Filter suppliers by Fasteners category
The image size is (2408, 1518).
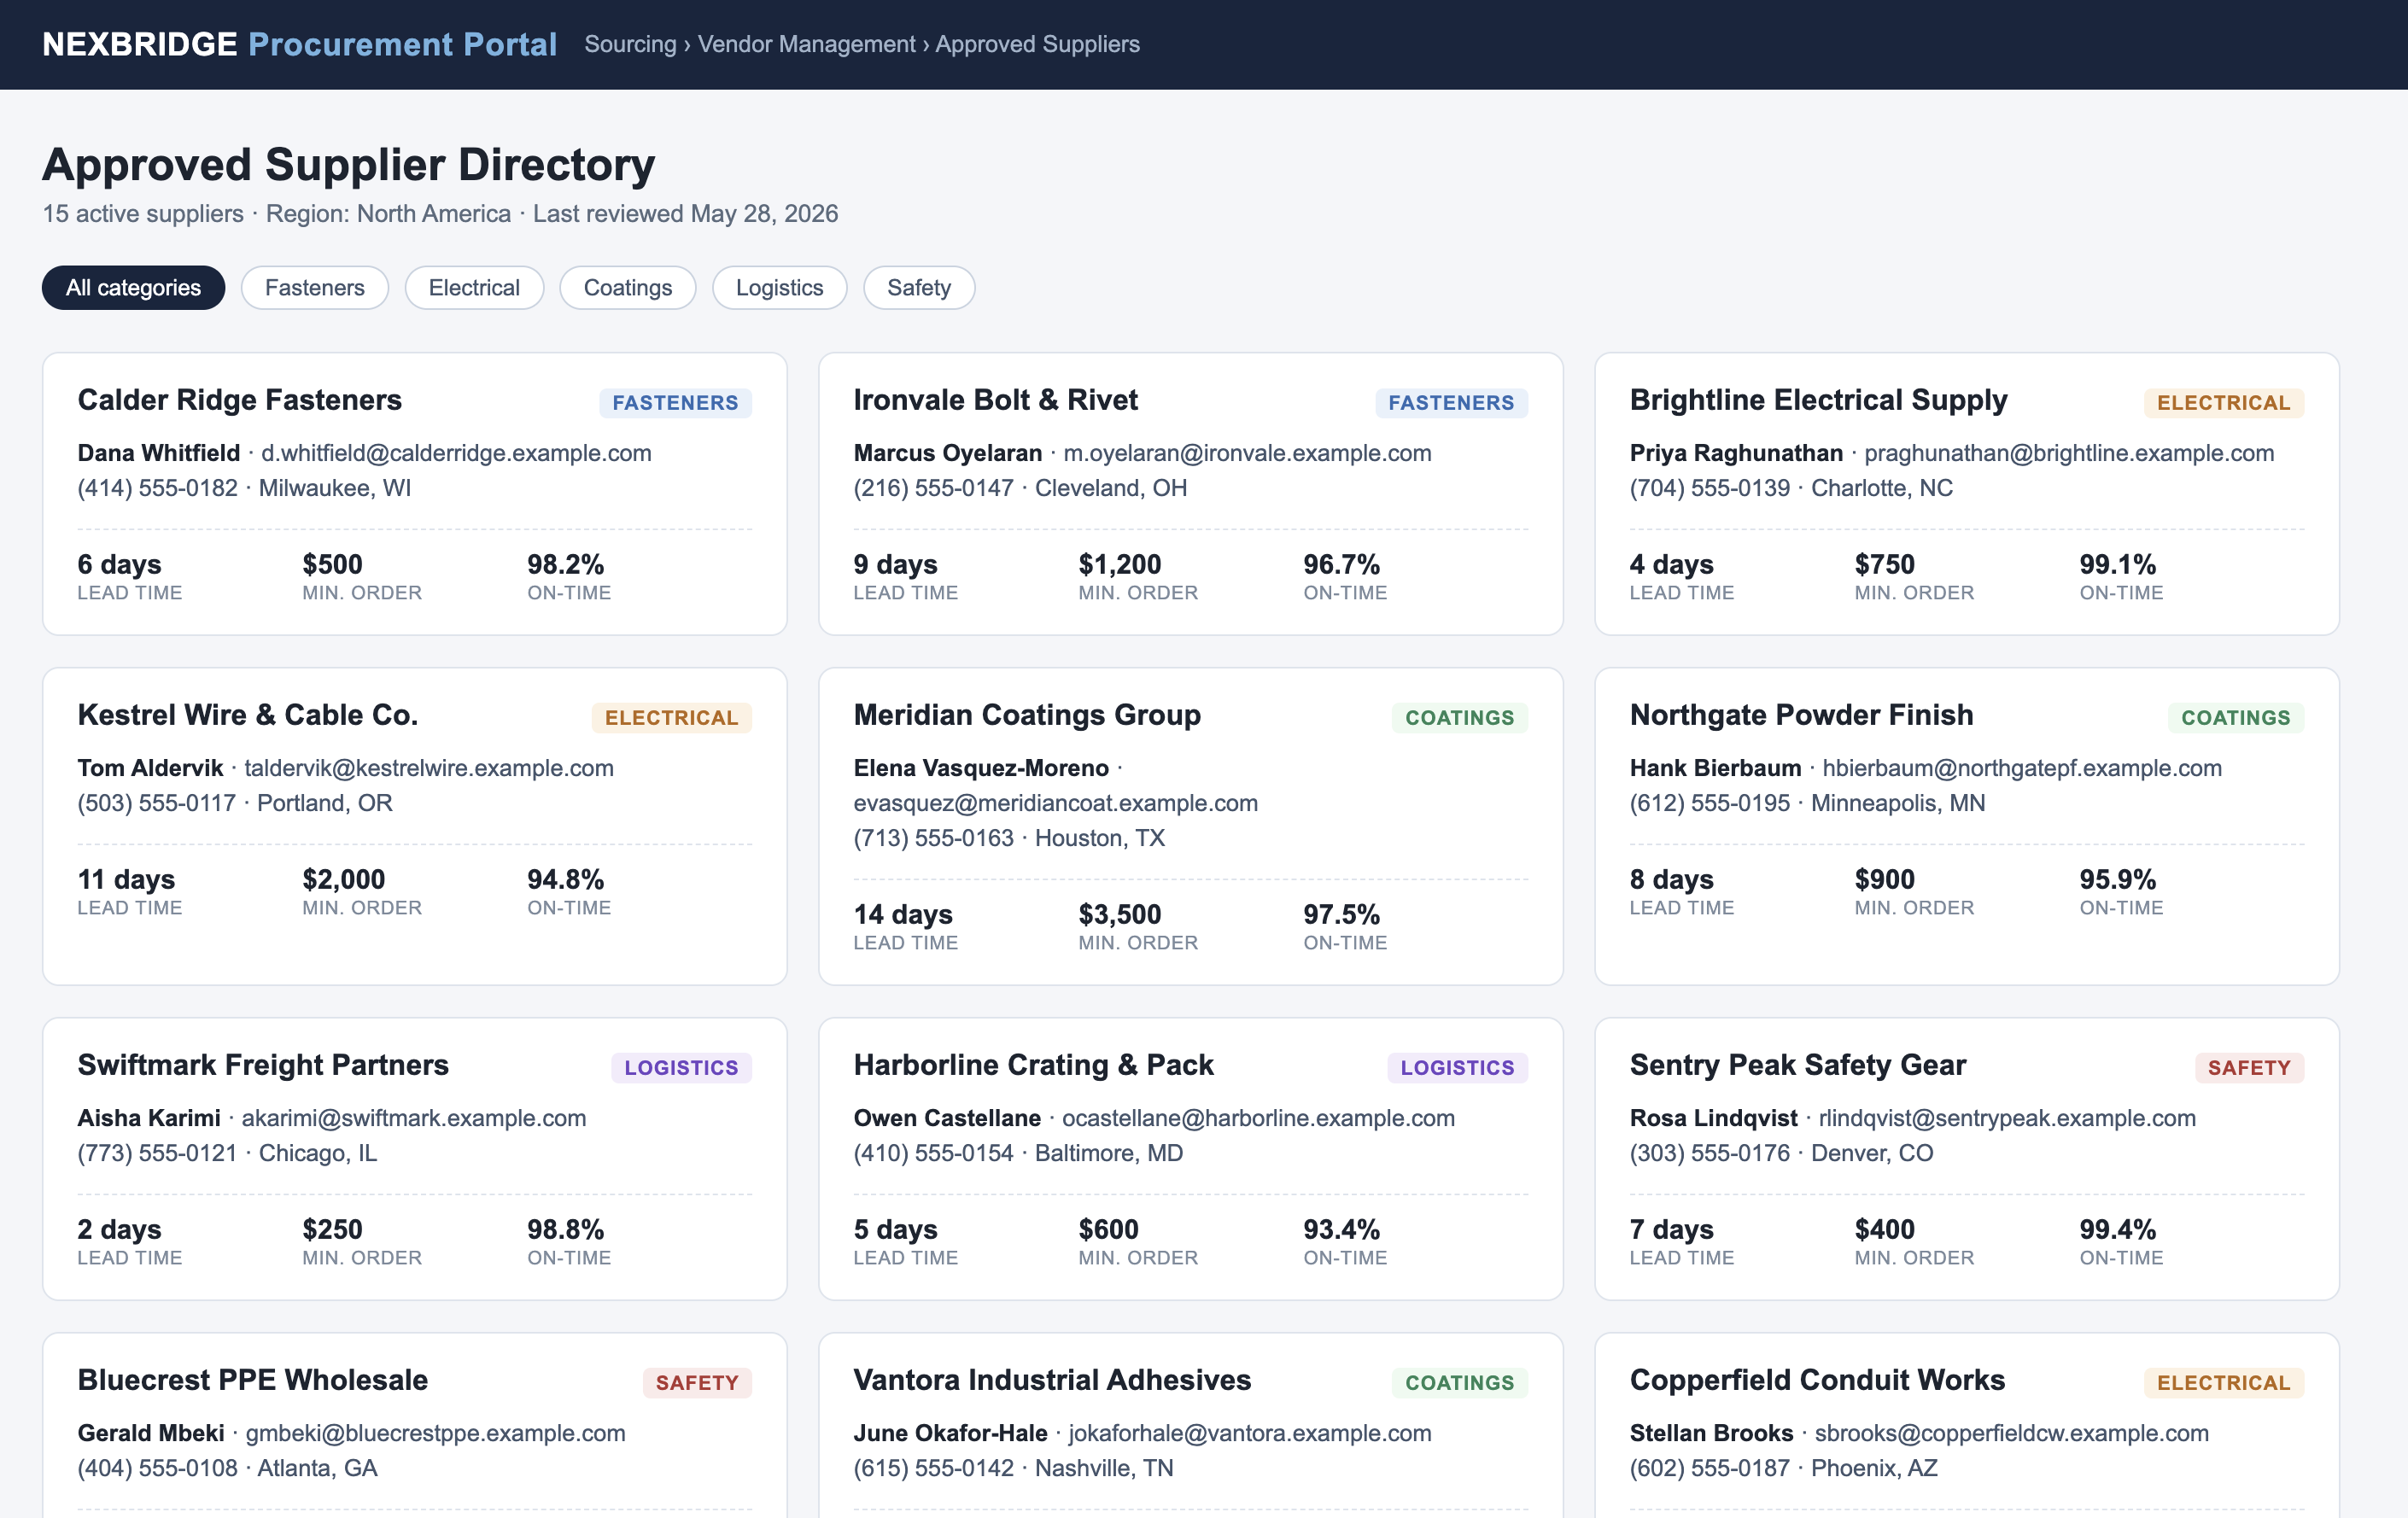[314, 288]
